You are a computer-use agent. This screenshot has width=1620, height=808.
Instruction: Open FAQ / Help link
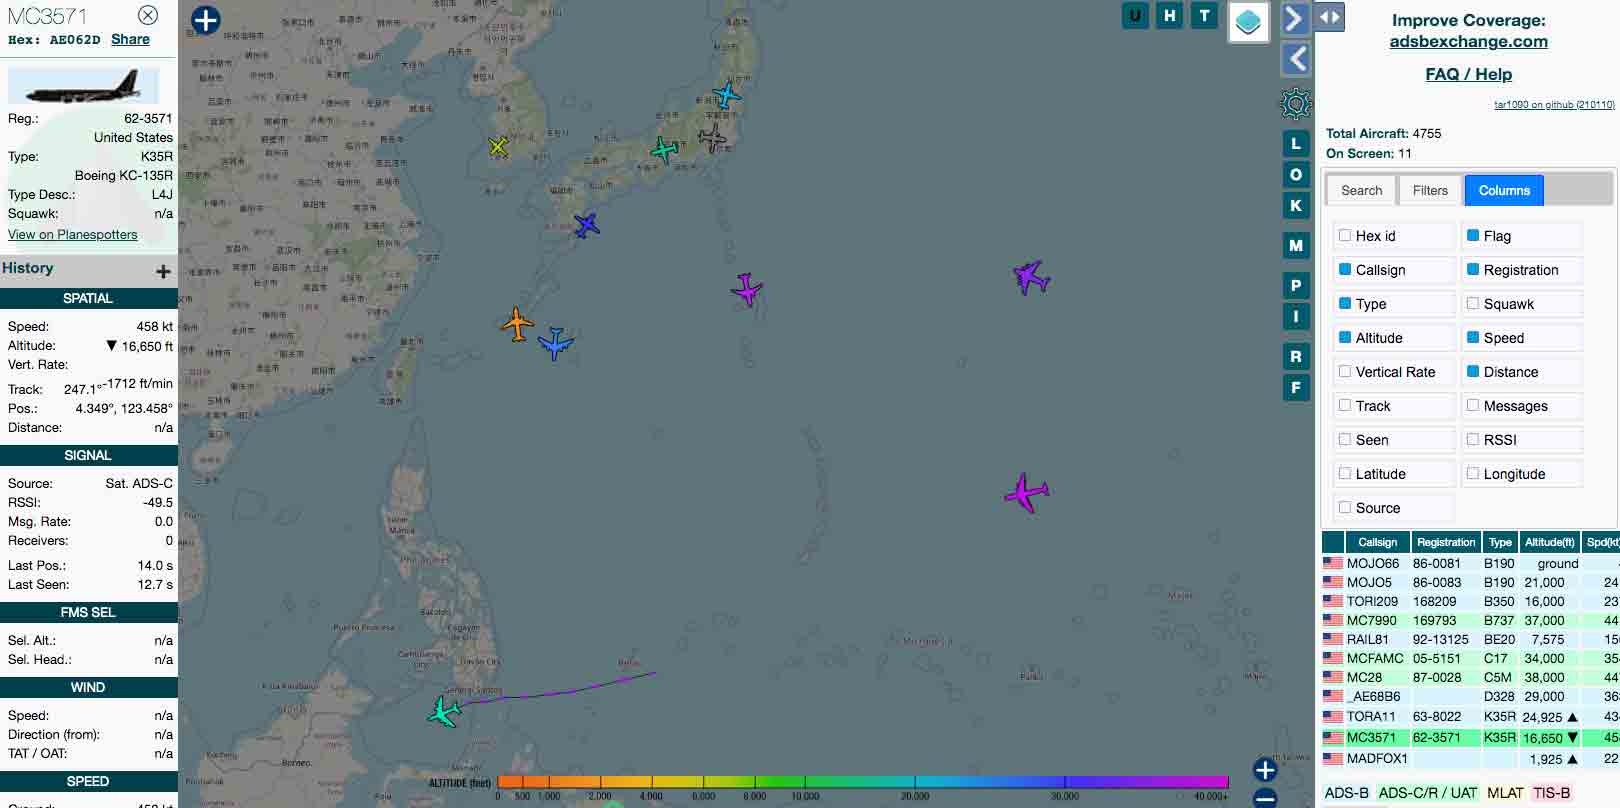point(1468,74)
